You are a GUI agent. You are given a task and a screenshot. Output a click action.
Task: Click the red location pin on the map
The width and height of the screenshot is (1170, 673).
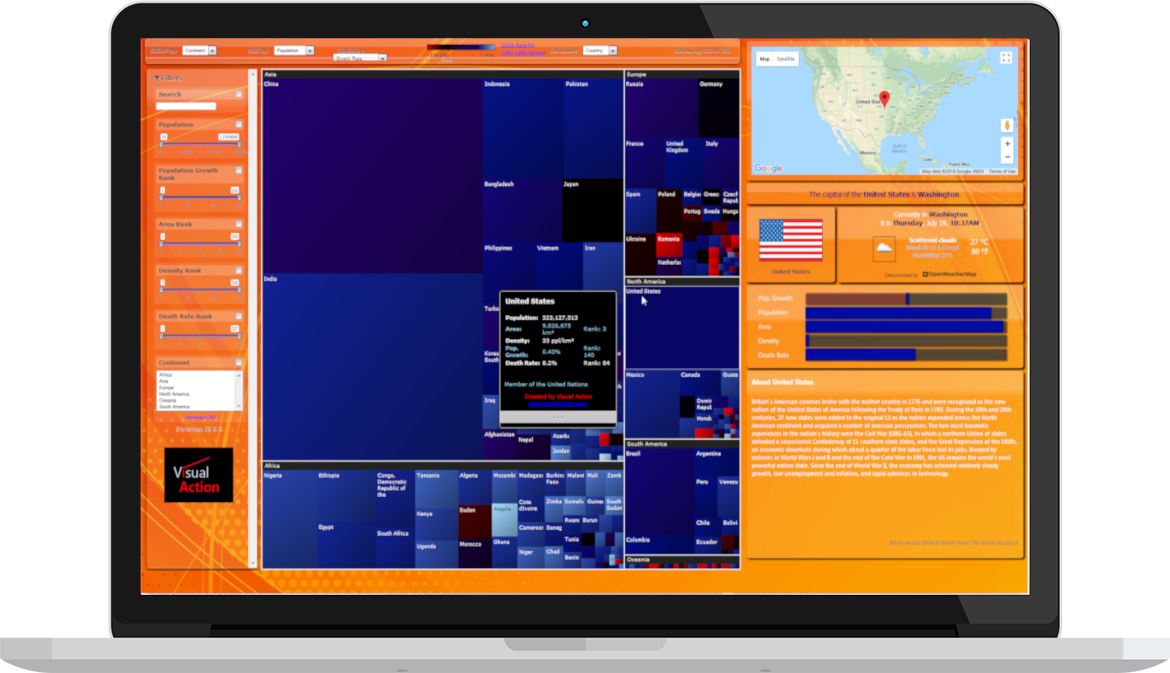point(884,99)
